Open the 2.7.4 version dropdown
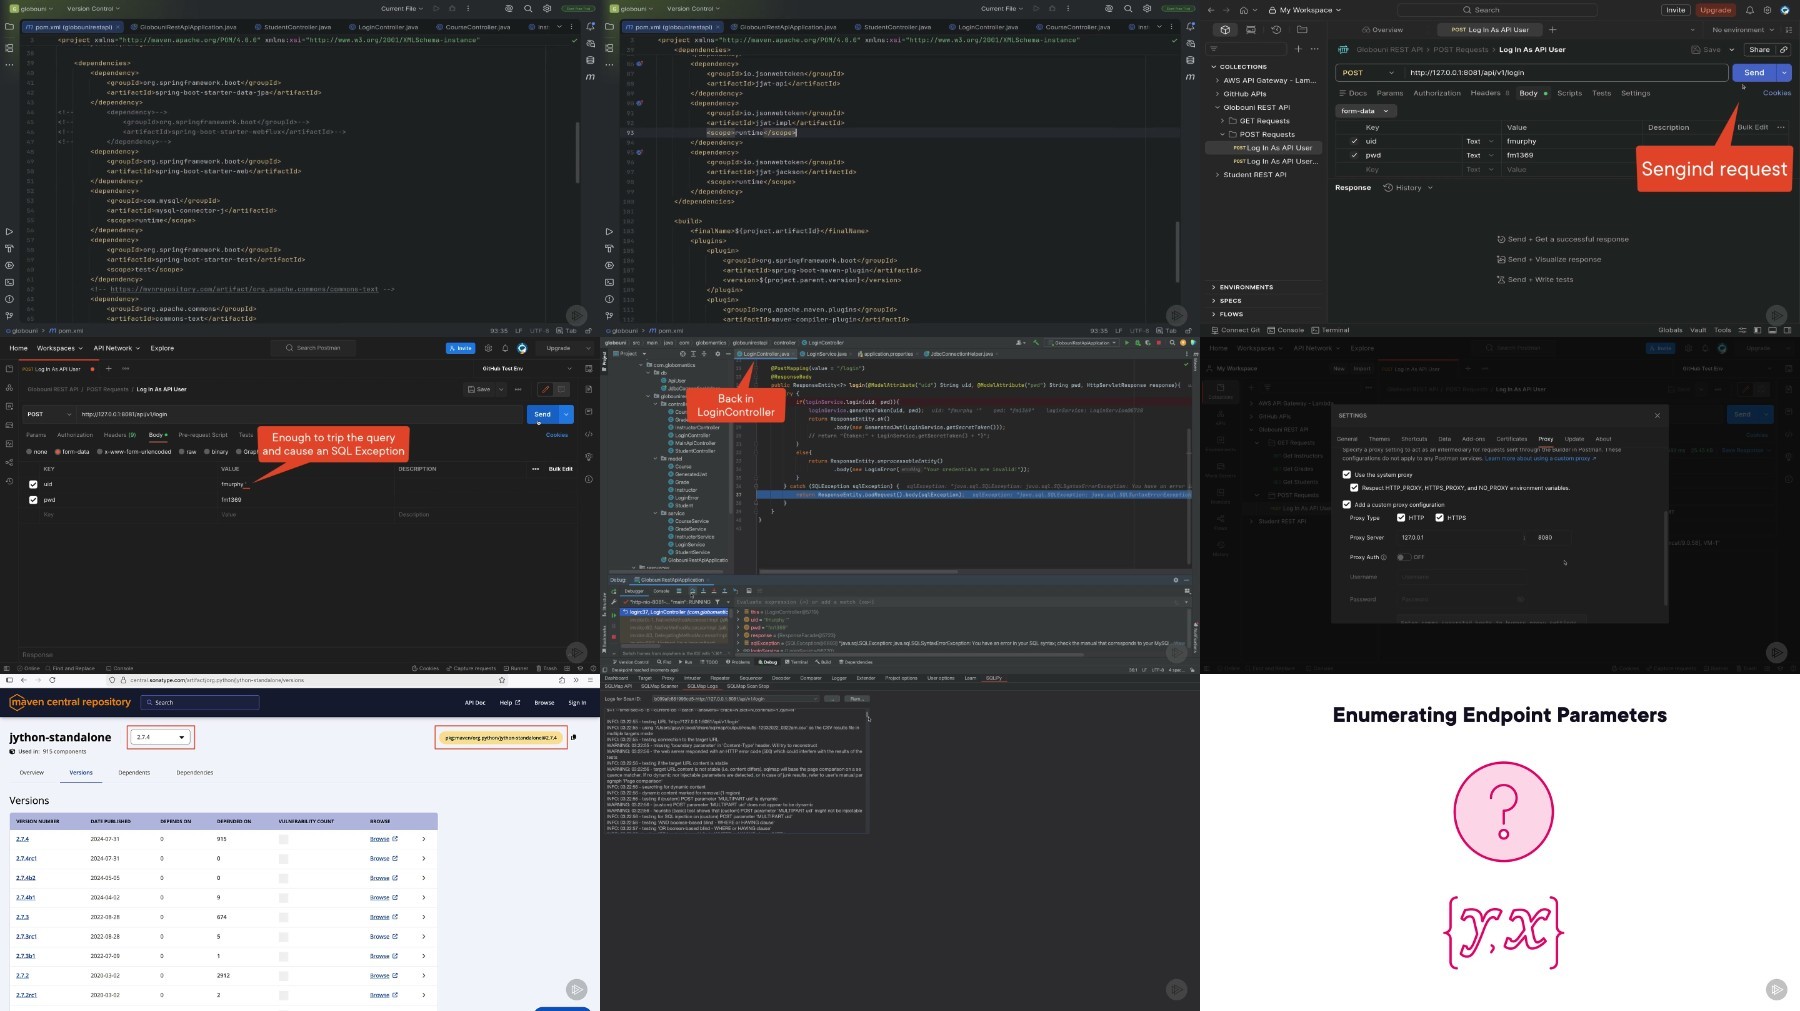 coord(160,737)
